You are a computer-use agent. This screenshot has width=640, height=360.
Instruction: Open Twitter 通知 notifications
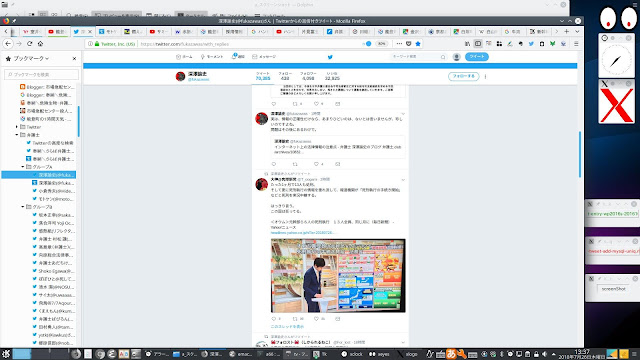238,57
